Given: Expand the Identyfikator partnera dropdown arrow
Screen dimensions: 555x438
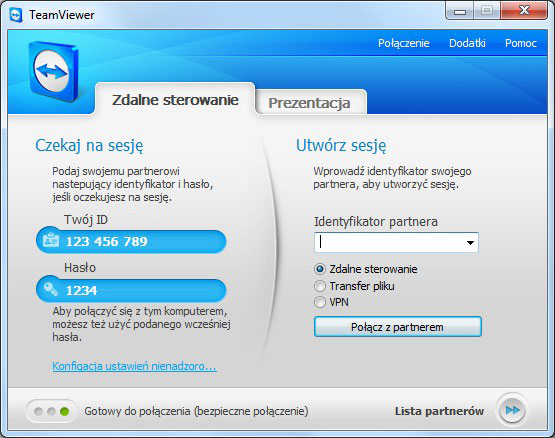Looking at the screenshot, I should [470, 243].
